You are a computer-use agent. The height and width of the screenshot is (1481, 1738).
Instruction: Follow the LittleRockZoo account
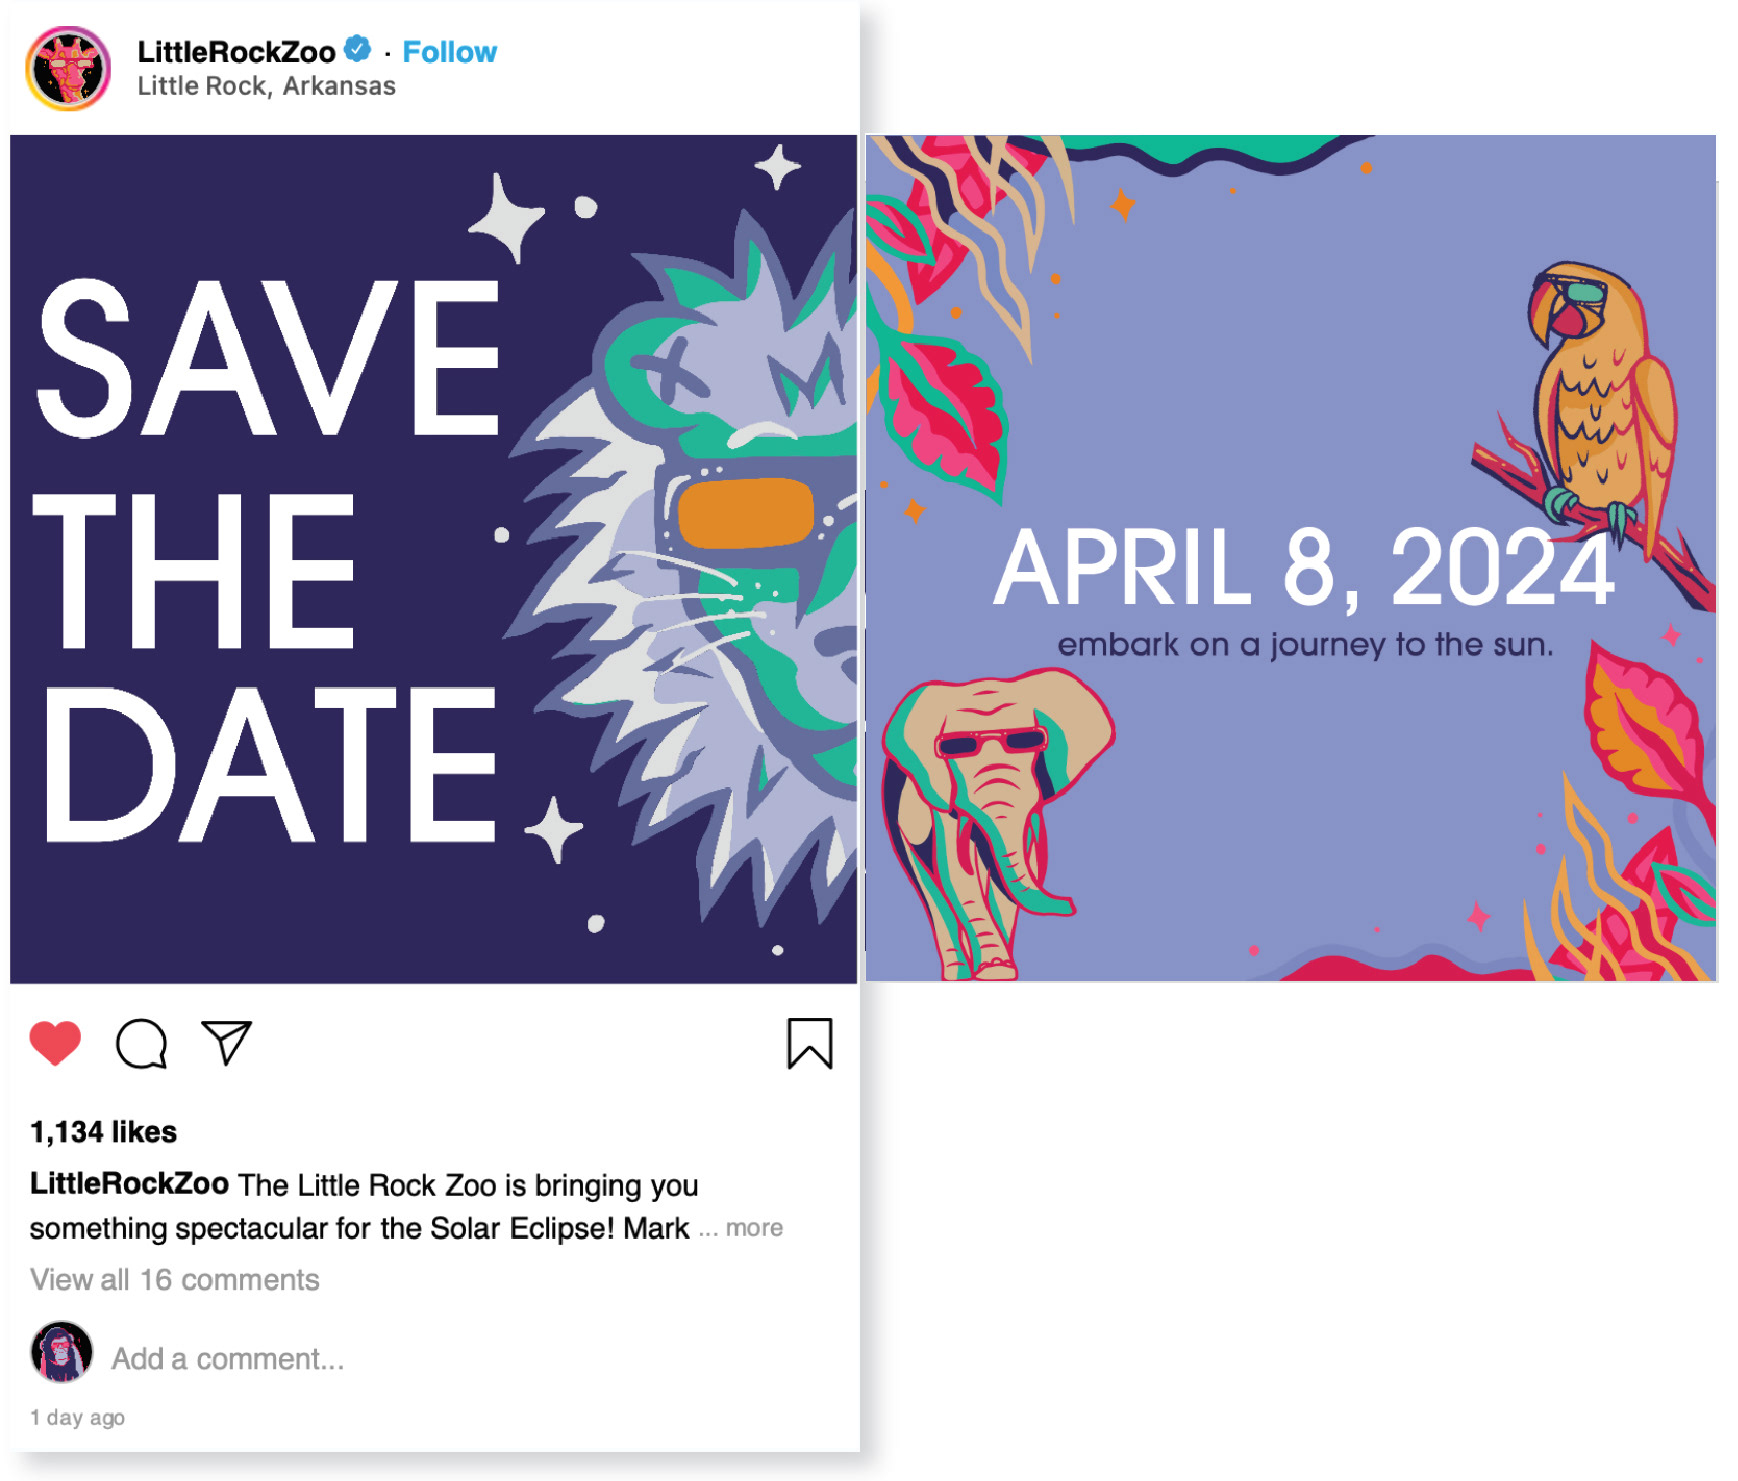[x=449, y=52]
